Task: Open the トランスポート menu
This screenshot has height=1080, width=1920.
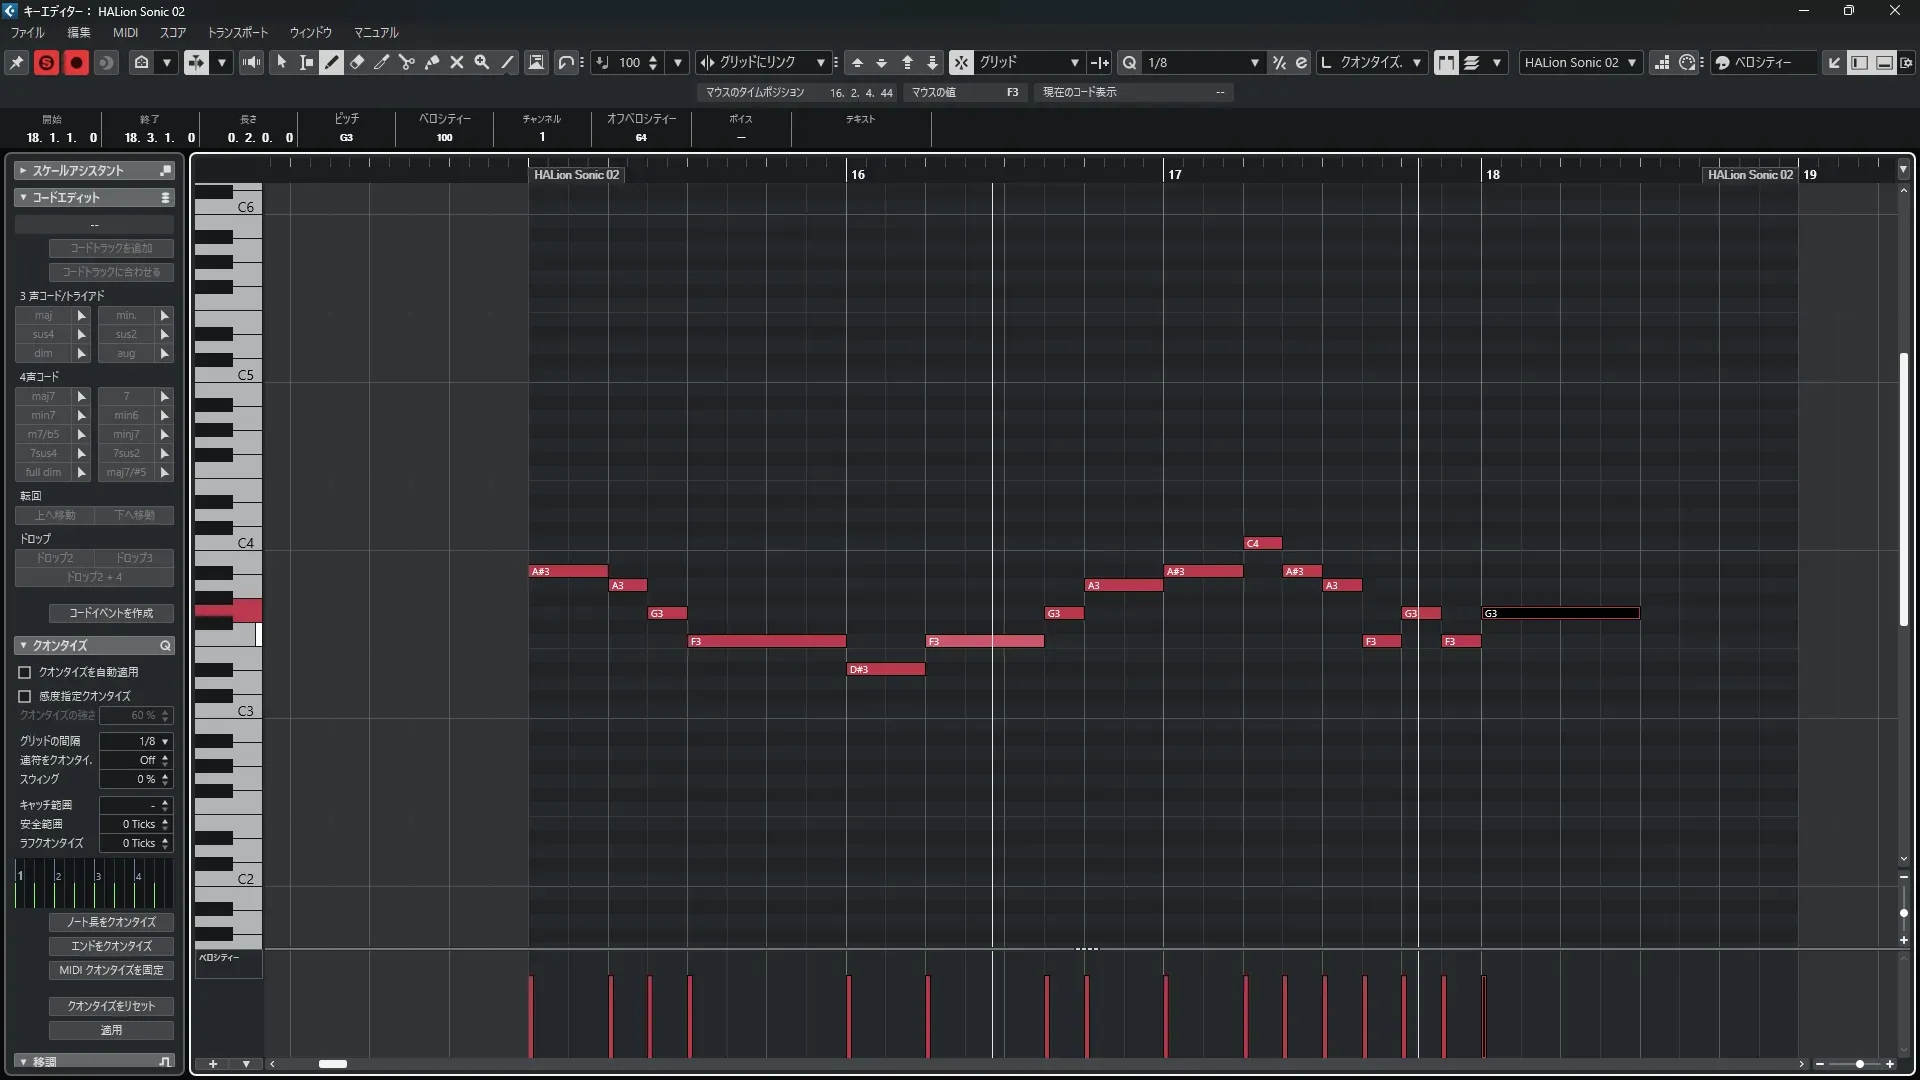Action: tap(237, 32)
